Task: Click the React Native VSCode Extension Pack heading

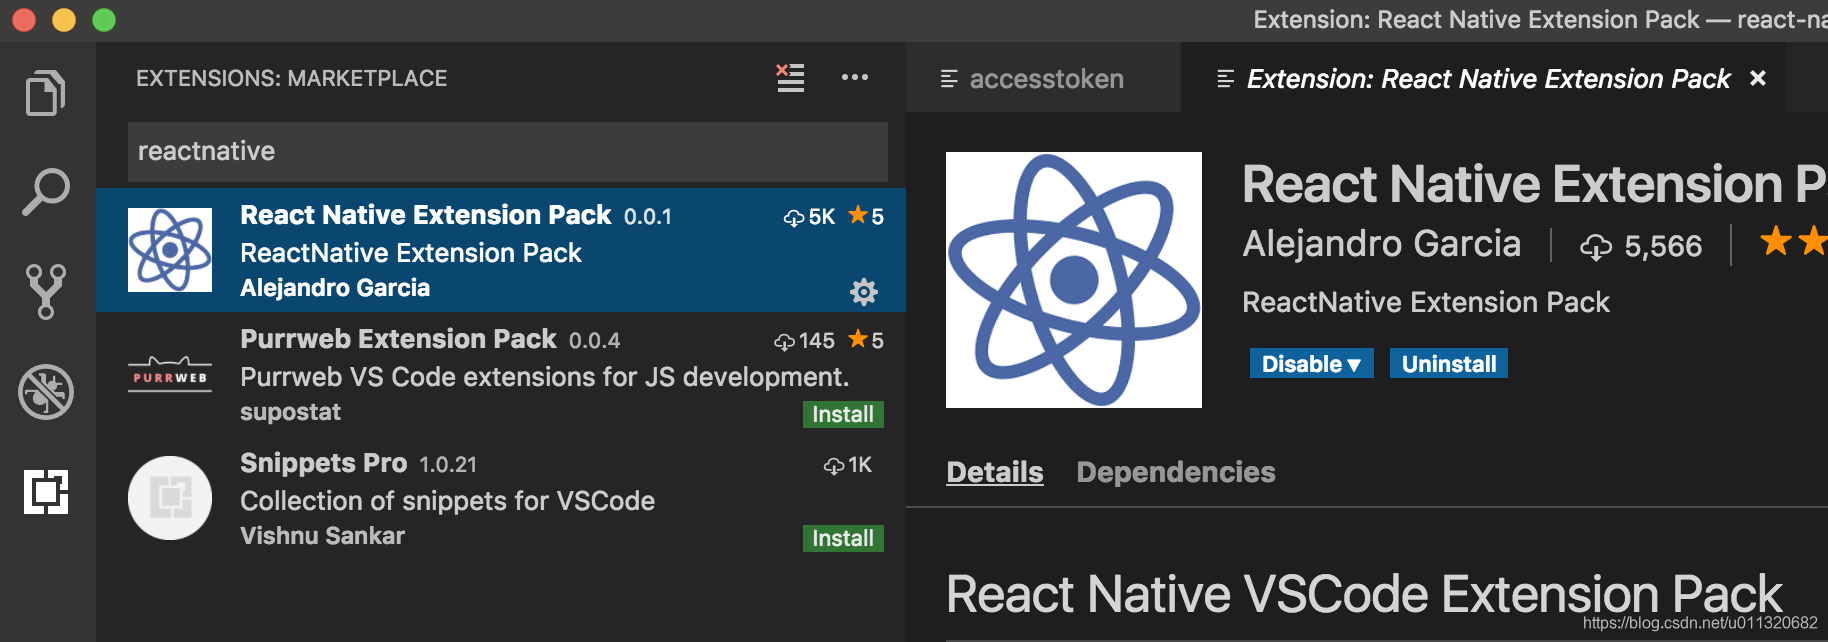Action: tap(1364, 594)
